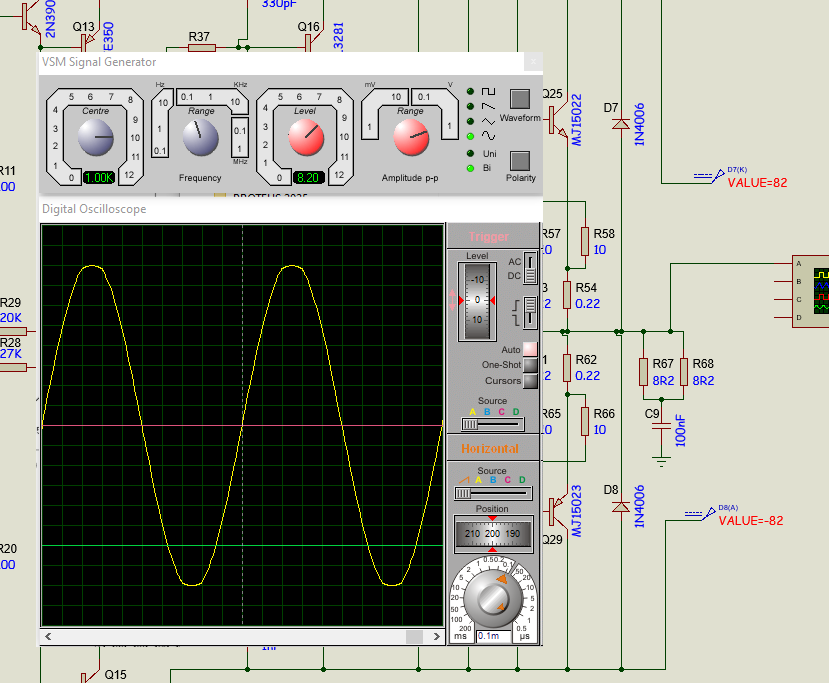Viewport: 829px width, 683px height.
Task: Click the oscilloscope instrument component in schematic
Action: pyautogui.click(x=810, y=290)
